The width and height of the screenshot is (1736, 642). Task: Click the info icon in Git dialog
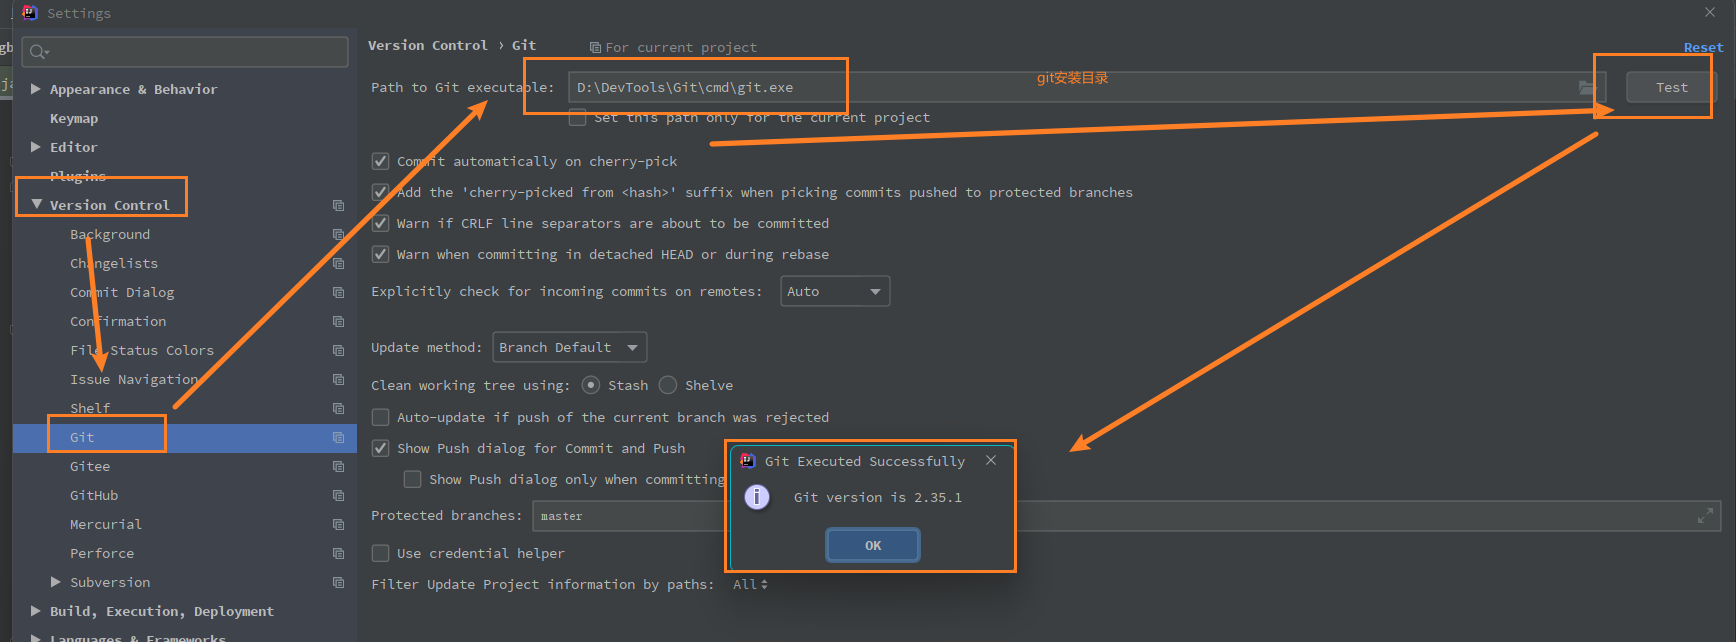tap(757, 497)
